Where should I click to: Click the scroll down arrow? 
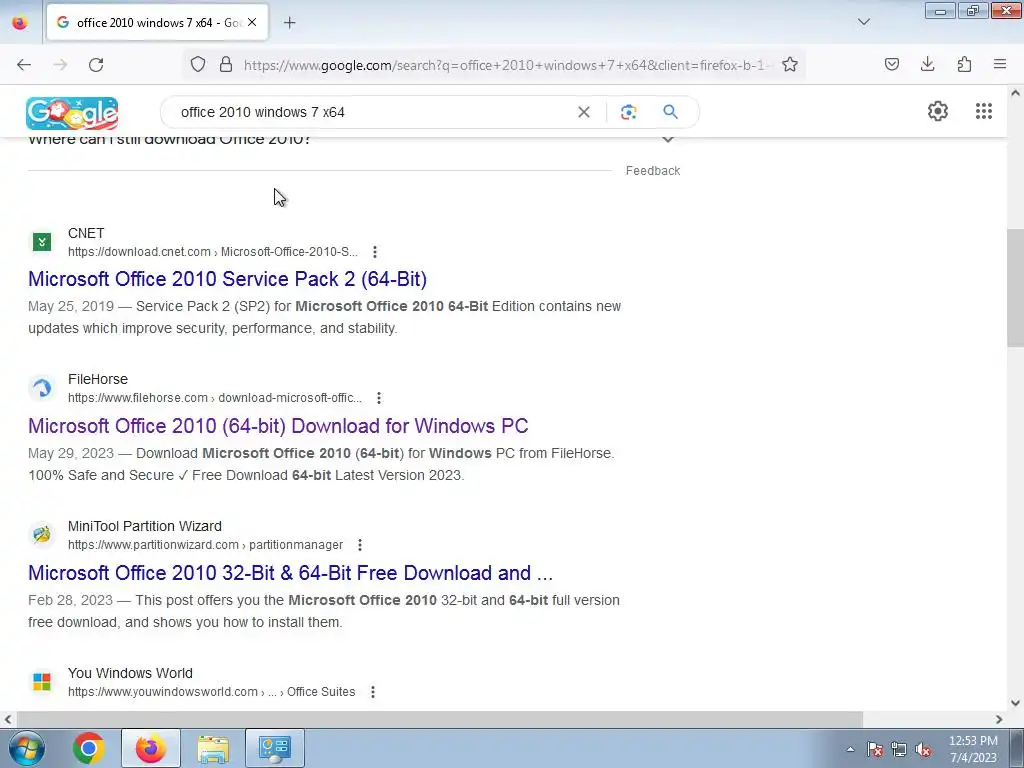pyautogui.click(x=1015, y=703)
